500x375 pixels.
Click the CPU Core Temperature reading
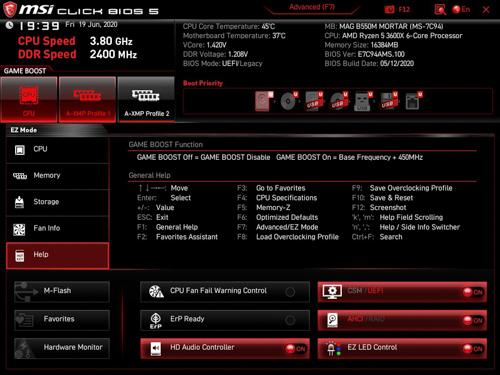click(229, 26)
